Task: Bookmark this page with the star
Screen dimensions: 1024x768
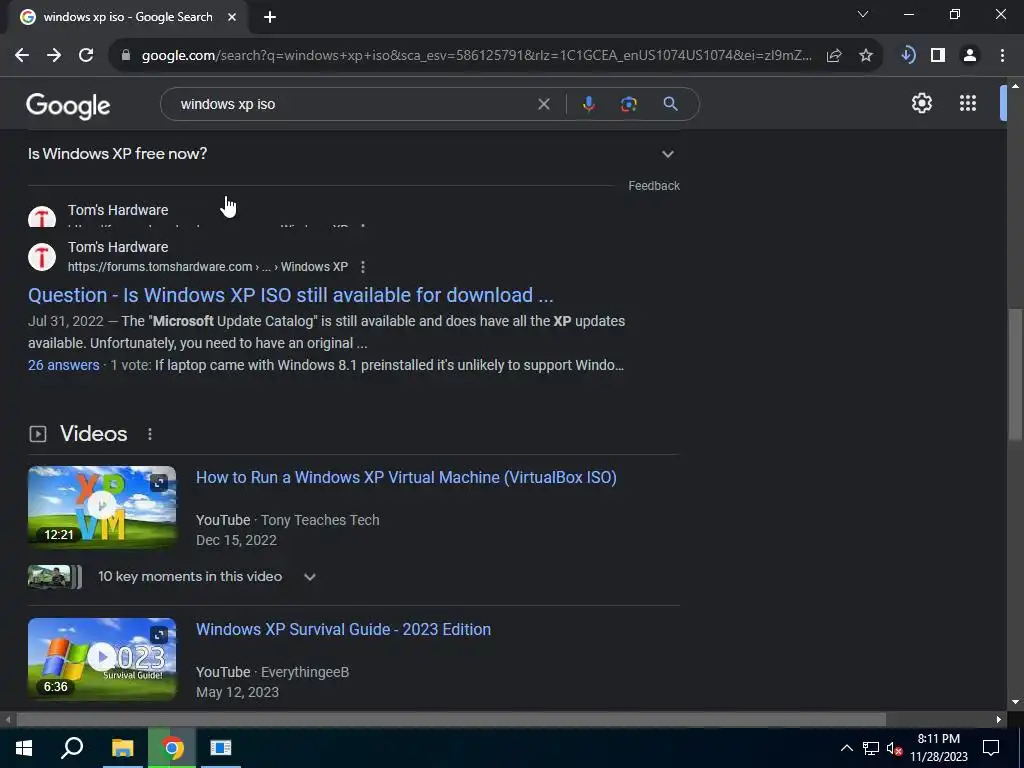Action: tap(866, 56)
